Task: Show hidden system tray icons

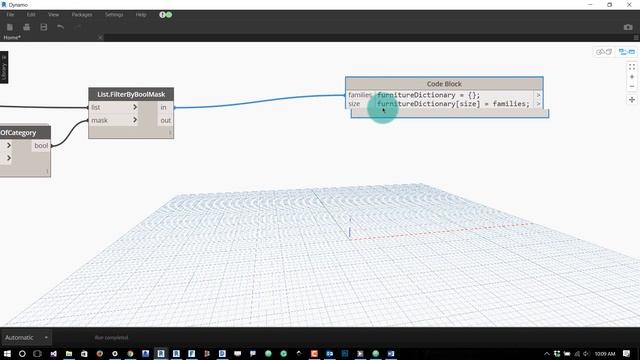Action: (x=547, y=353)
